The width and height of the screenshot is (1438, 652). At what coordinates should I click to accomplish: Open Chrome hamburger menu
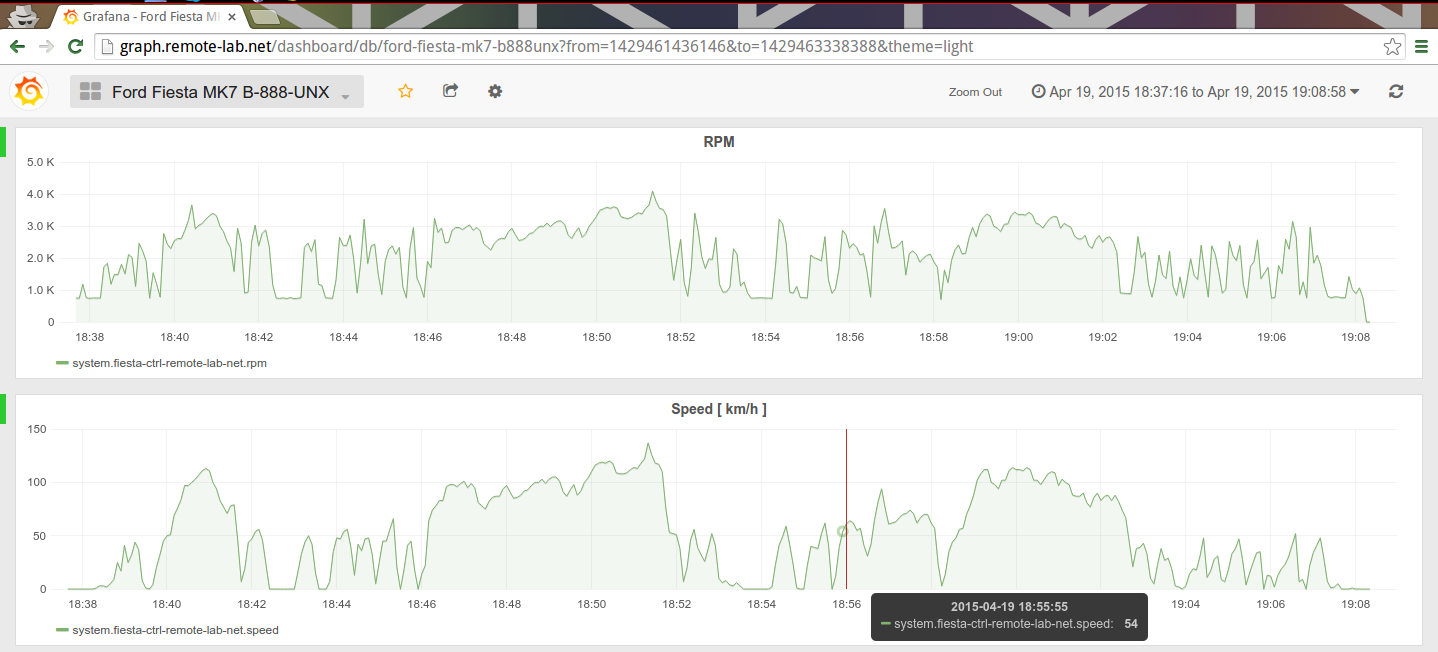tap(1422, 46)
